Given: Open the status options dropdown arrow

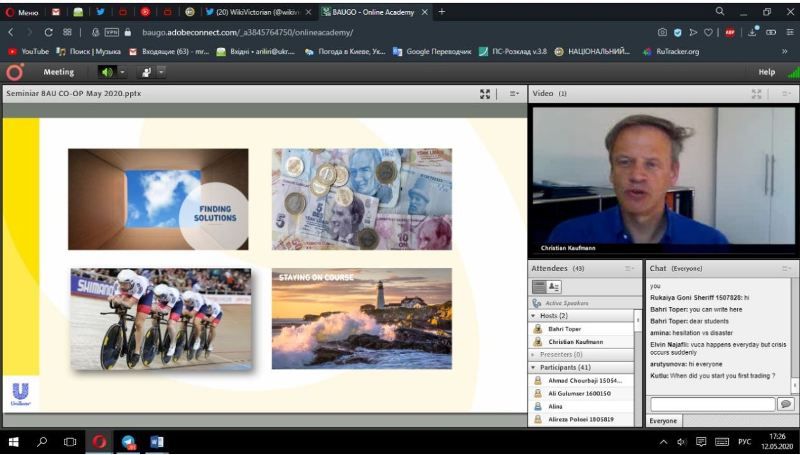Looking at the screenshot, I should (x=161, y=72).
